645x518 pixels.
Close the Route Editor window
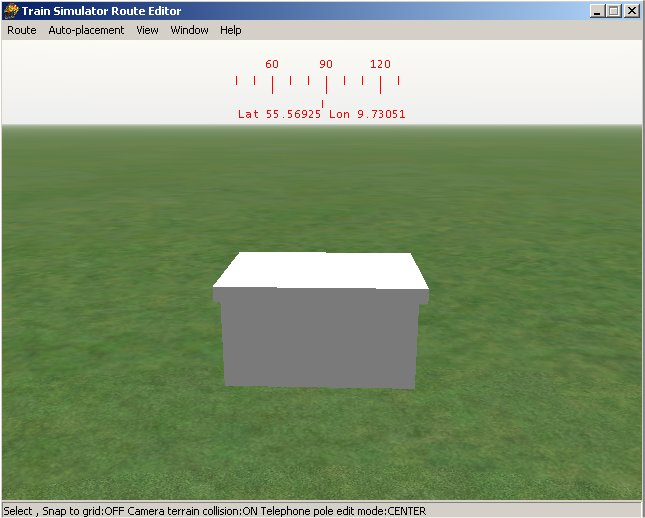coord(631,11)
